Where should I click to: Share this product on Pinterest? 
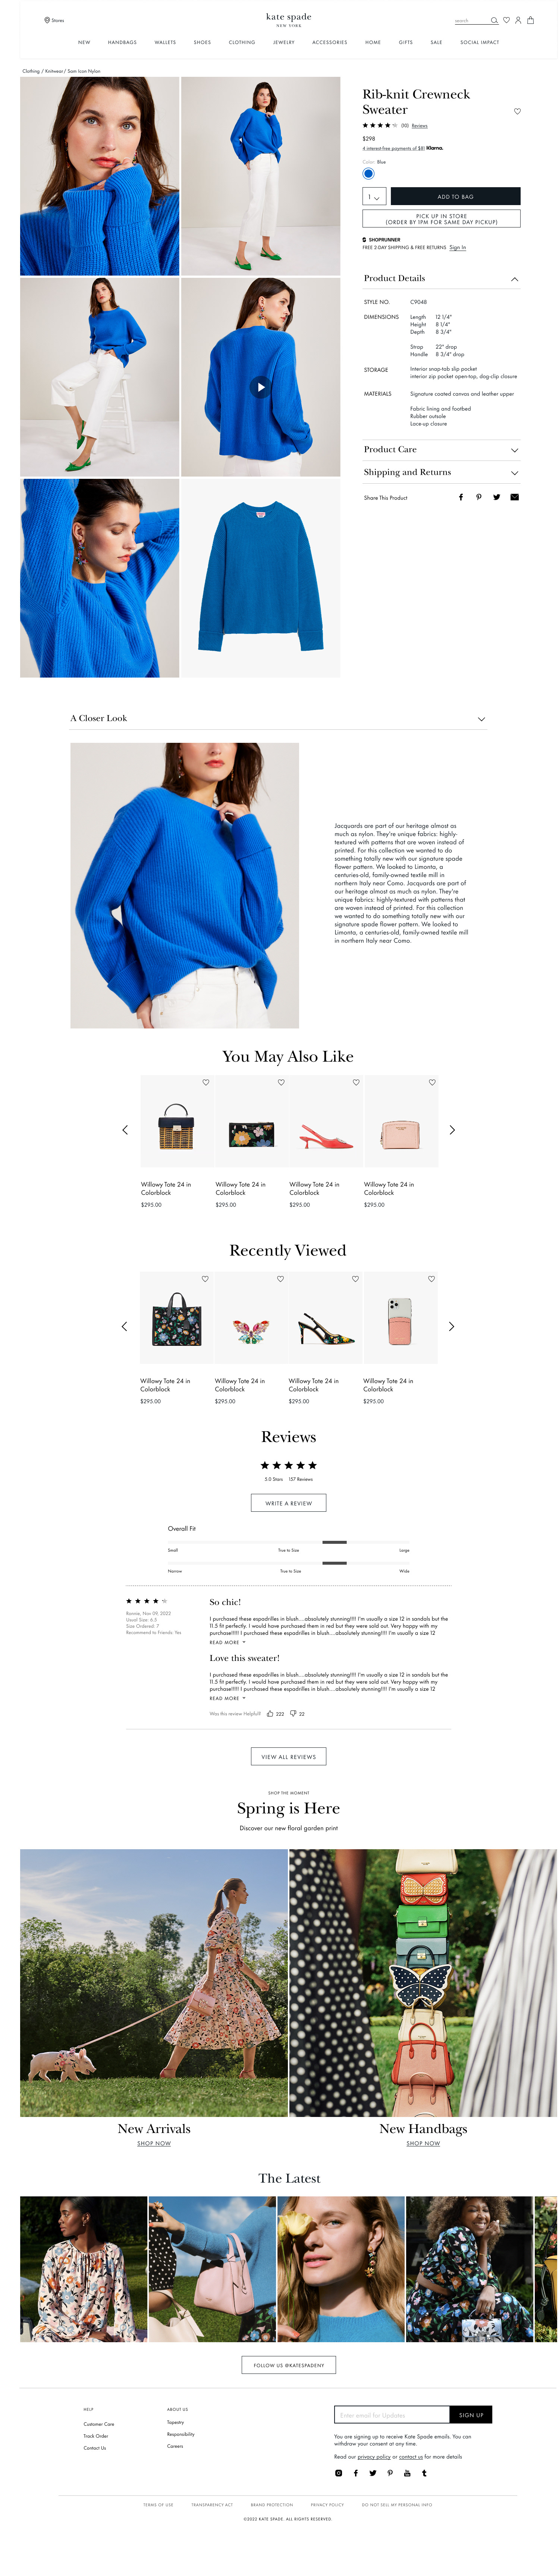pos(478,497)
